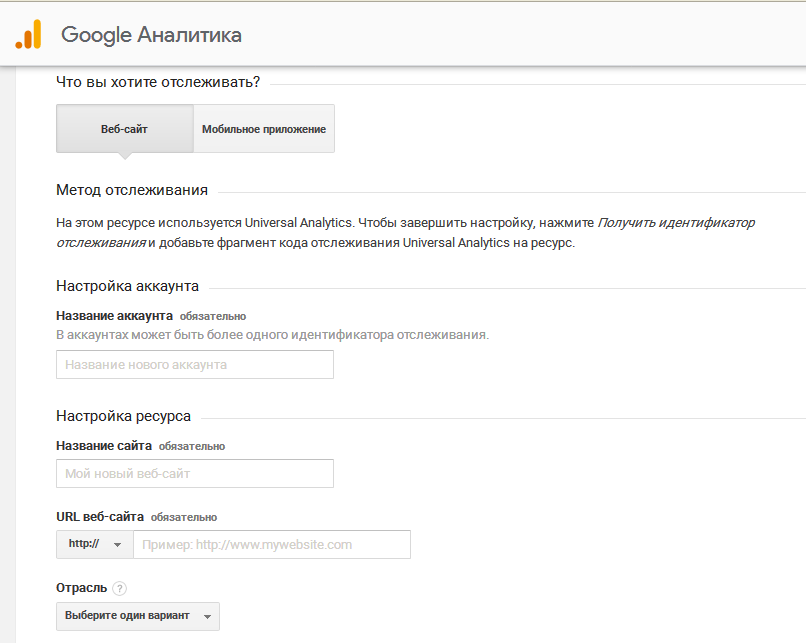Click the Google Analytics logo icon
Screen dimensions: 806x643
pyautogui.click(x=28, y=34)
